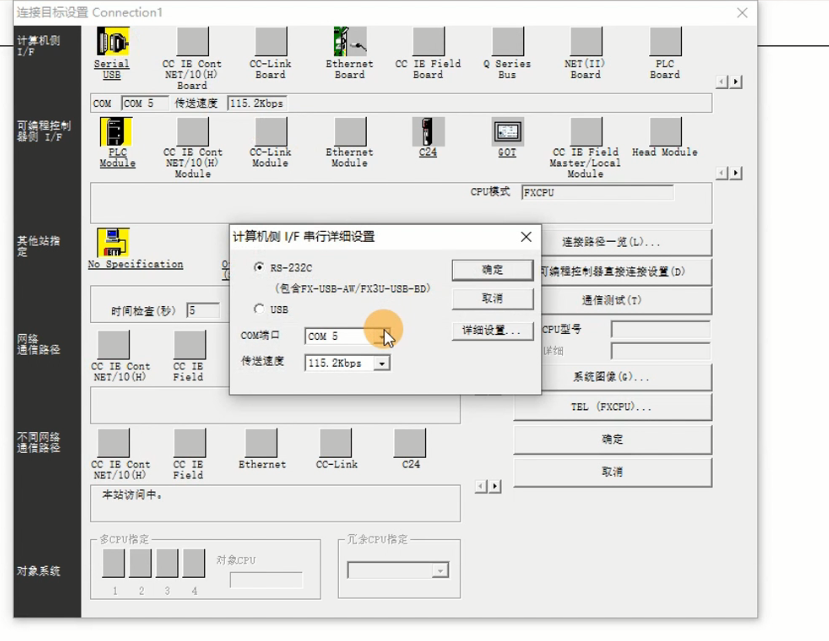The image size is (829, 641).
Task: Open the 冗余CPU指定 combo box
Action: [x=439, y=570]
